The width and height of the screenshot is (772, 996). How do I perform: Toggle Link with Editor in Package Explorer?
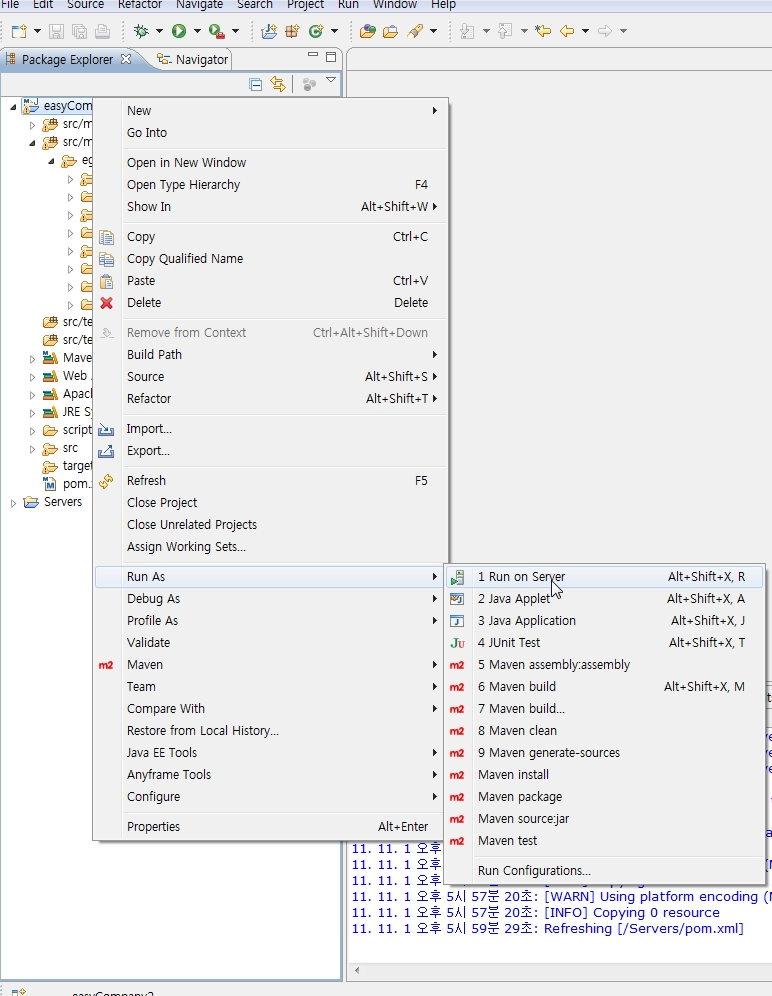coord(278,85)
